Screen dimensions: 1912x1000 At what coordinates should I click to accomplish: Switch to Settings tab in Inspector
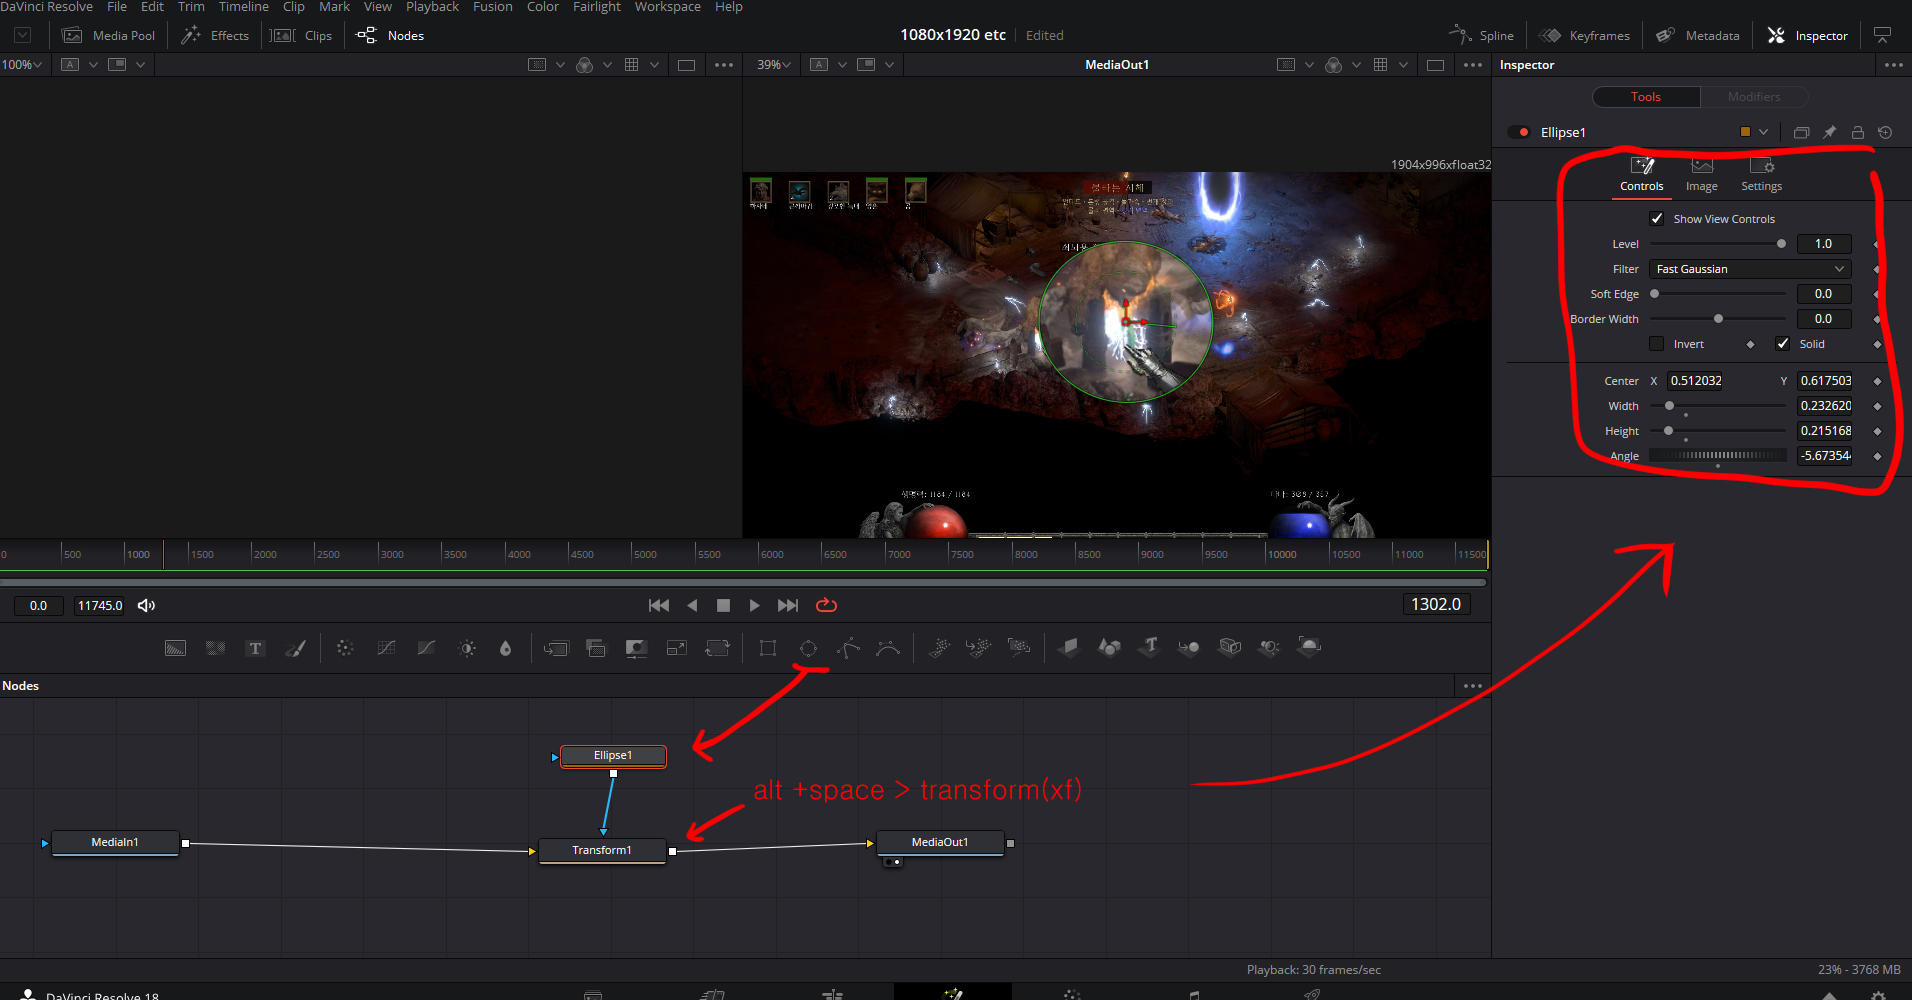point(1761,175)
